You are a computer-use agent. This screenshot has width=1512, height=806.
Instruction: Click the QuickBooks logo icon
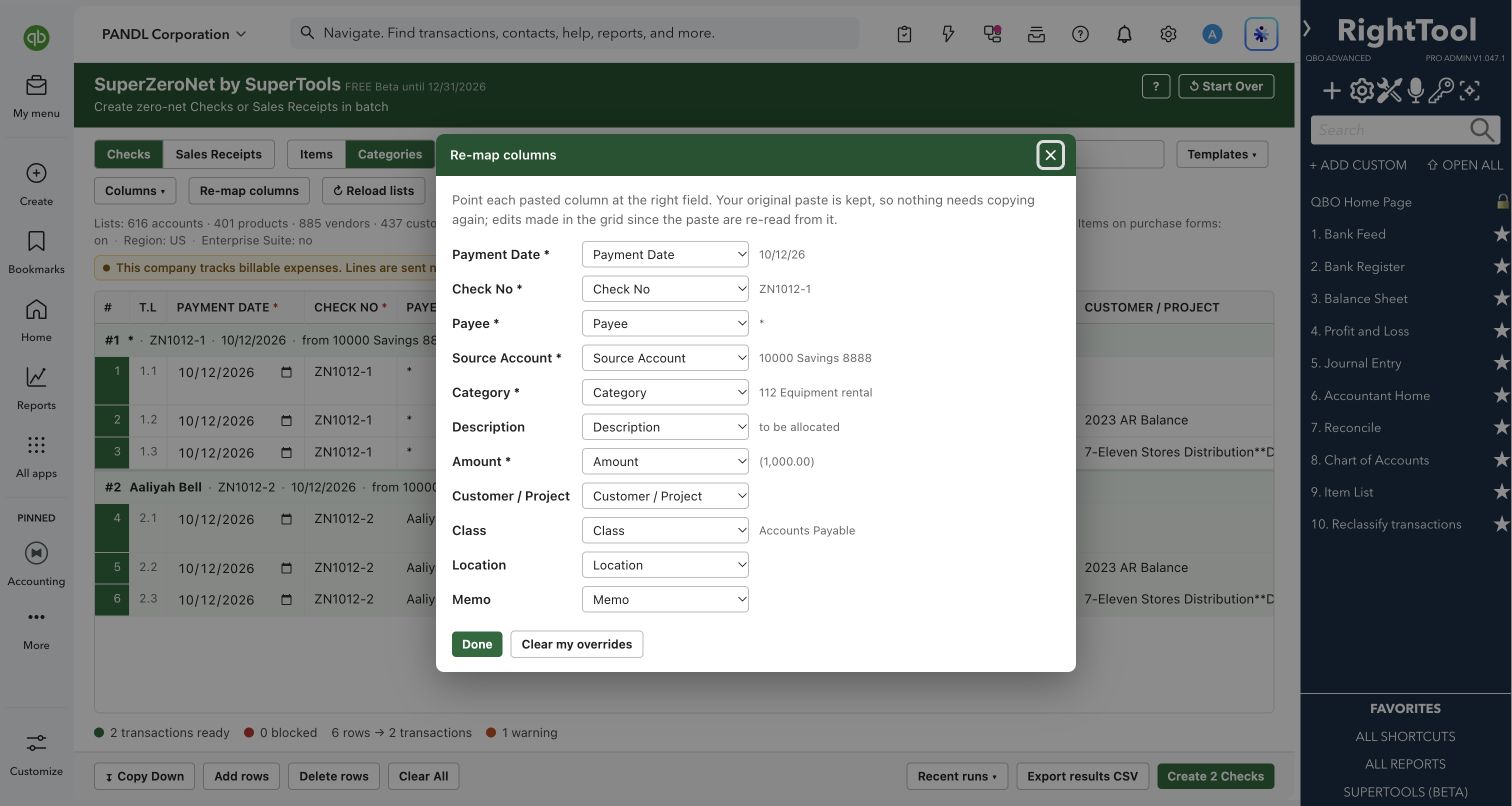click(x=36, y=38)
